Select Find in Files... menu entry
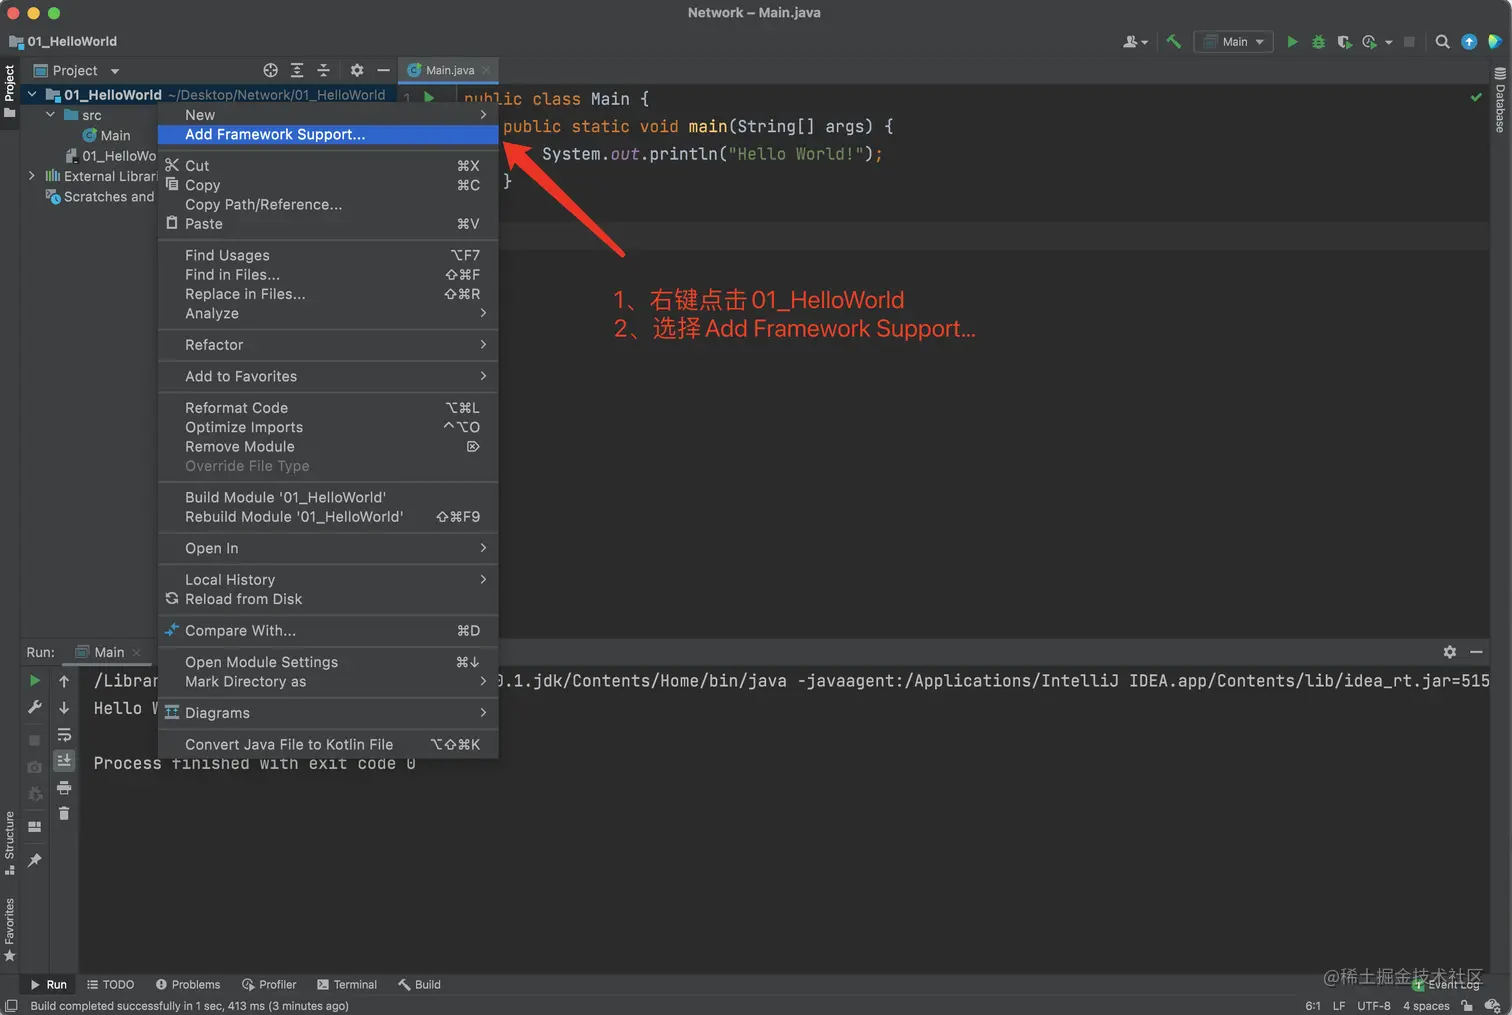This screenshot has height=1015, width=1512. [328, 275]
